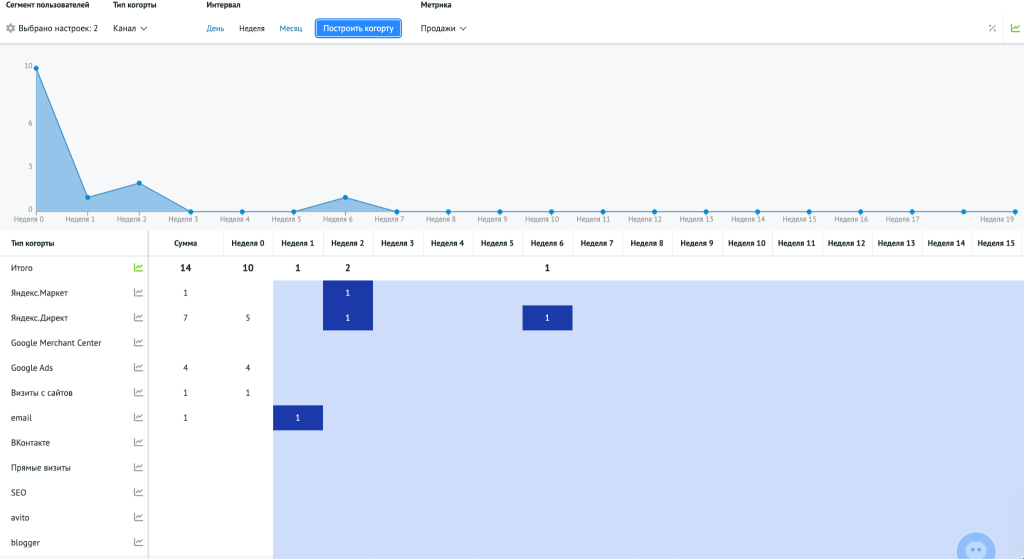The height and width of the screenshot is (559, 1024).
Task: Toggle percent display mode icon
Action: point(992,28)
